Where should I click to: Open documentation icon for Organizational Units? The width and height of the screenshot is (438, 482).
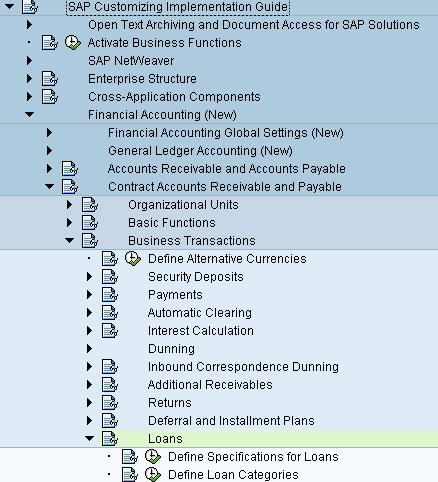click(x=90, y=205)
